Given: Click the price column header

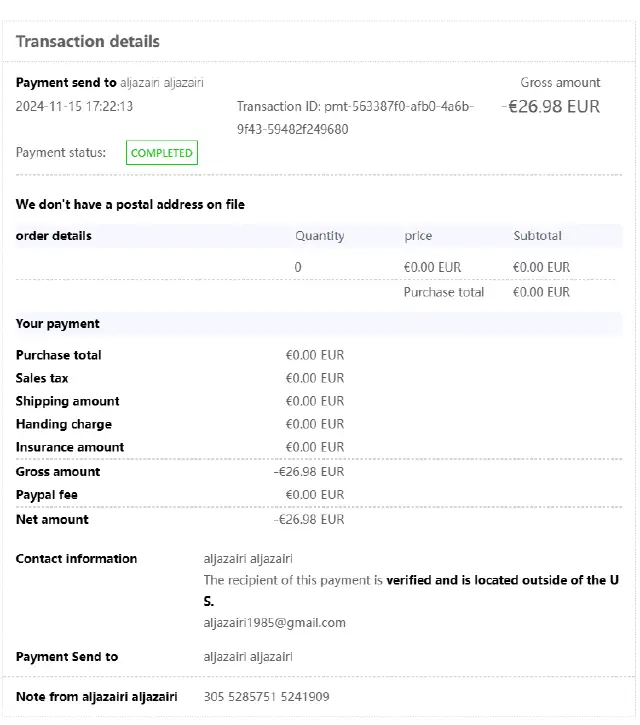Looking at the screenshot, I should pos(418,236).
